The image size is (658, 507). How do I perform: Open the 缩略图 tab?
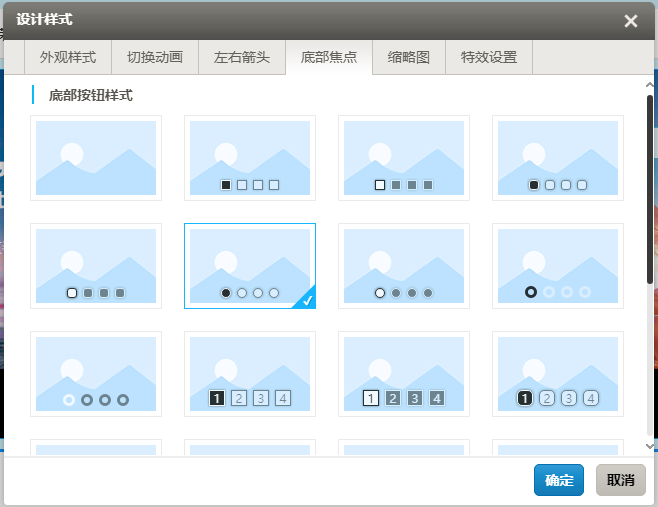click(x=409, y=58)
